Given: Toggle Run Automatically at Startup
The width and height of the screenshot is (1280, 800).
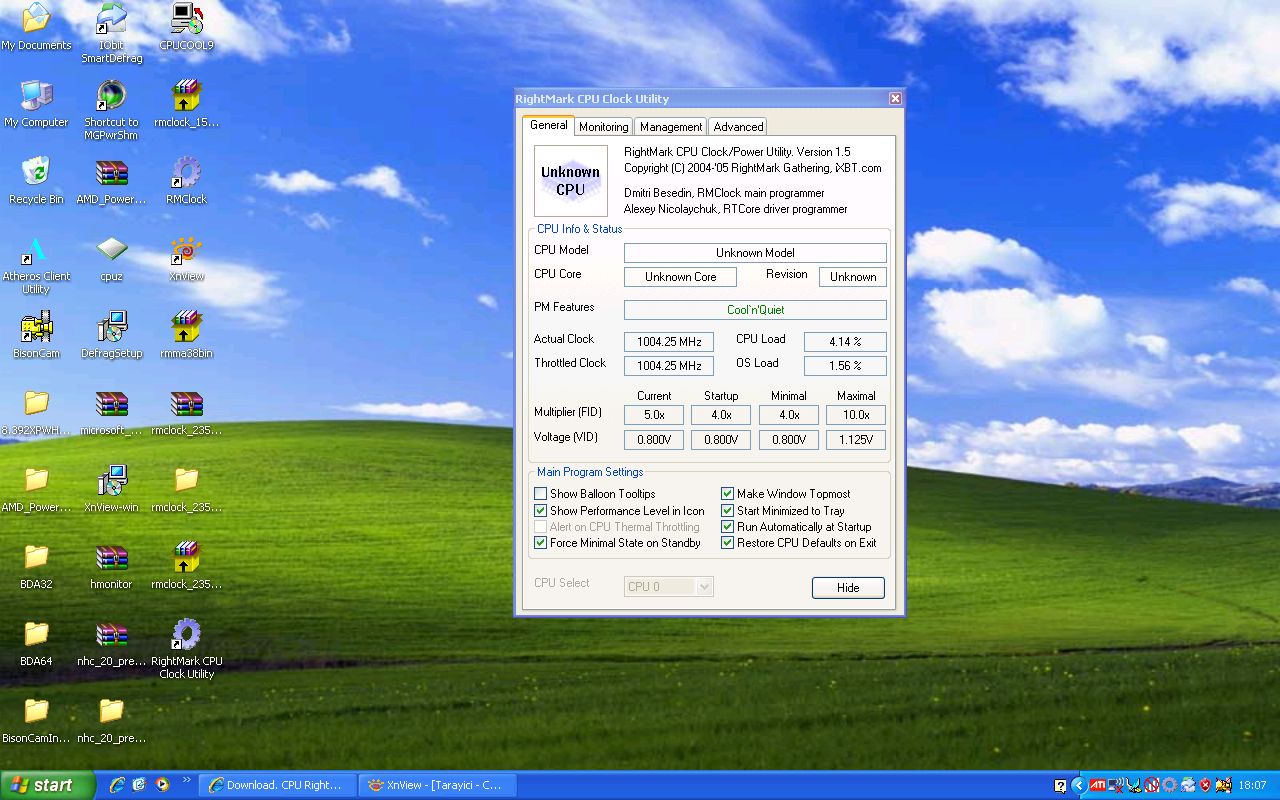Looking at the screenshot, I should click(x=728, y=527).
